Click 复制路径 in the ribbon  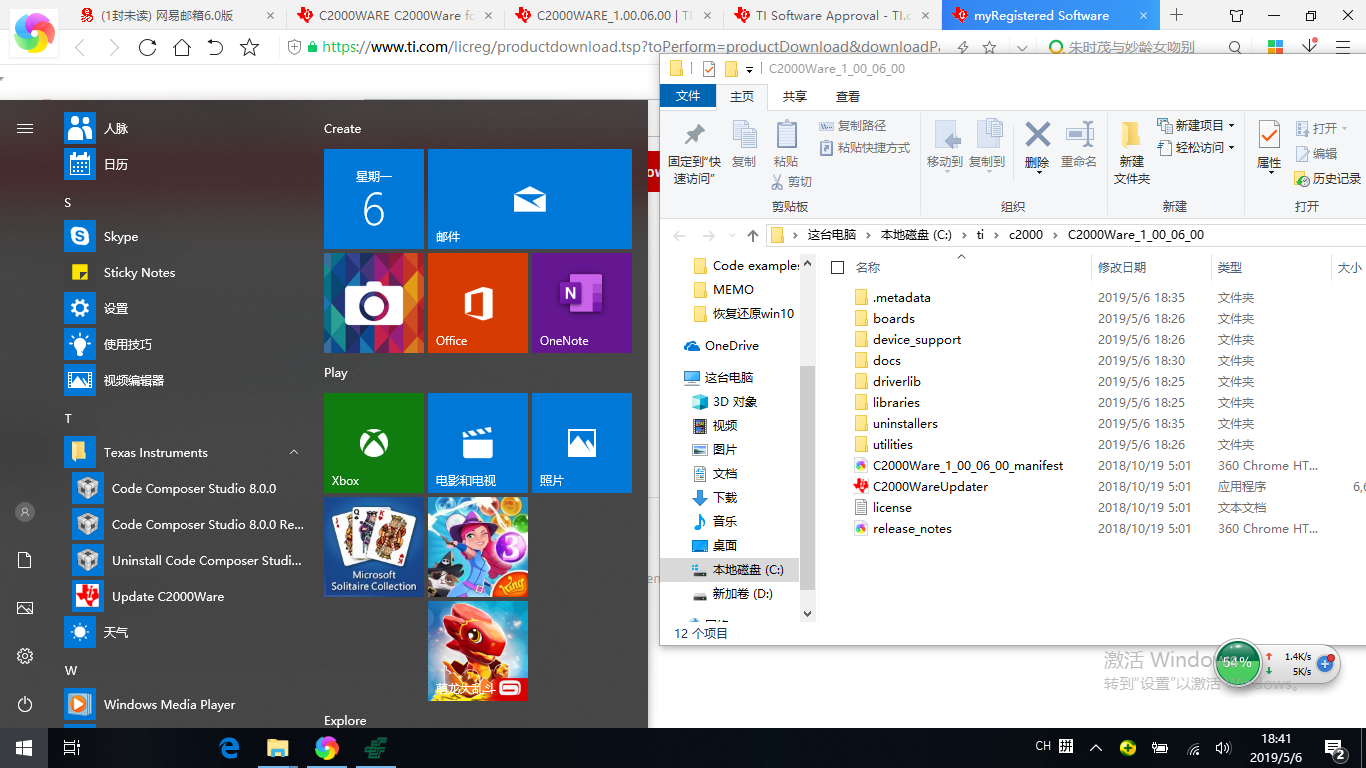pyautogui.click(x=852, y=126)
